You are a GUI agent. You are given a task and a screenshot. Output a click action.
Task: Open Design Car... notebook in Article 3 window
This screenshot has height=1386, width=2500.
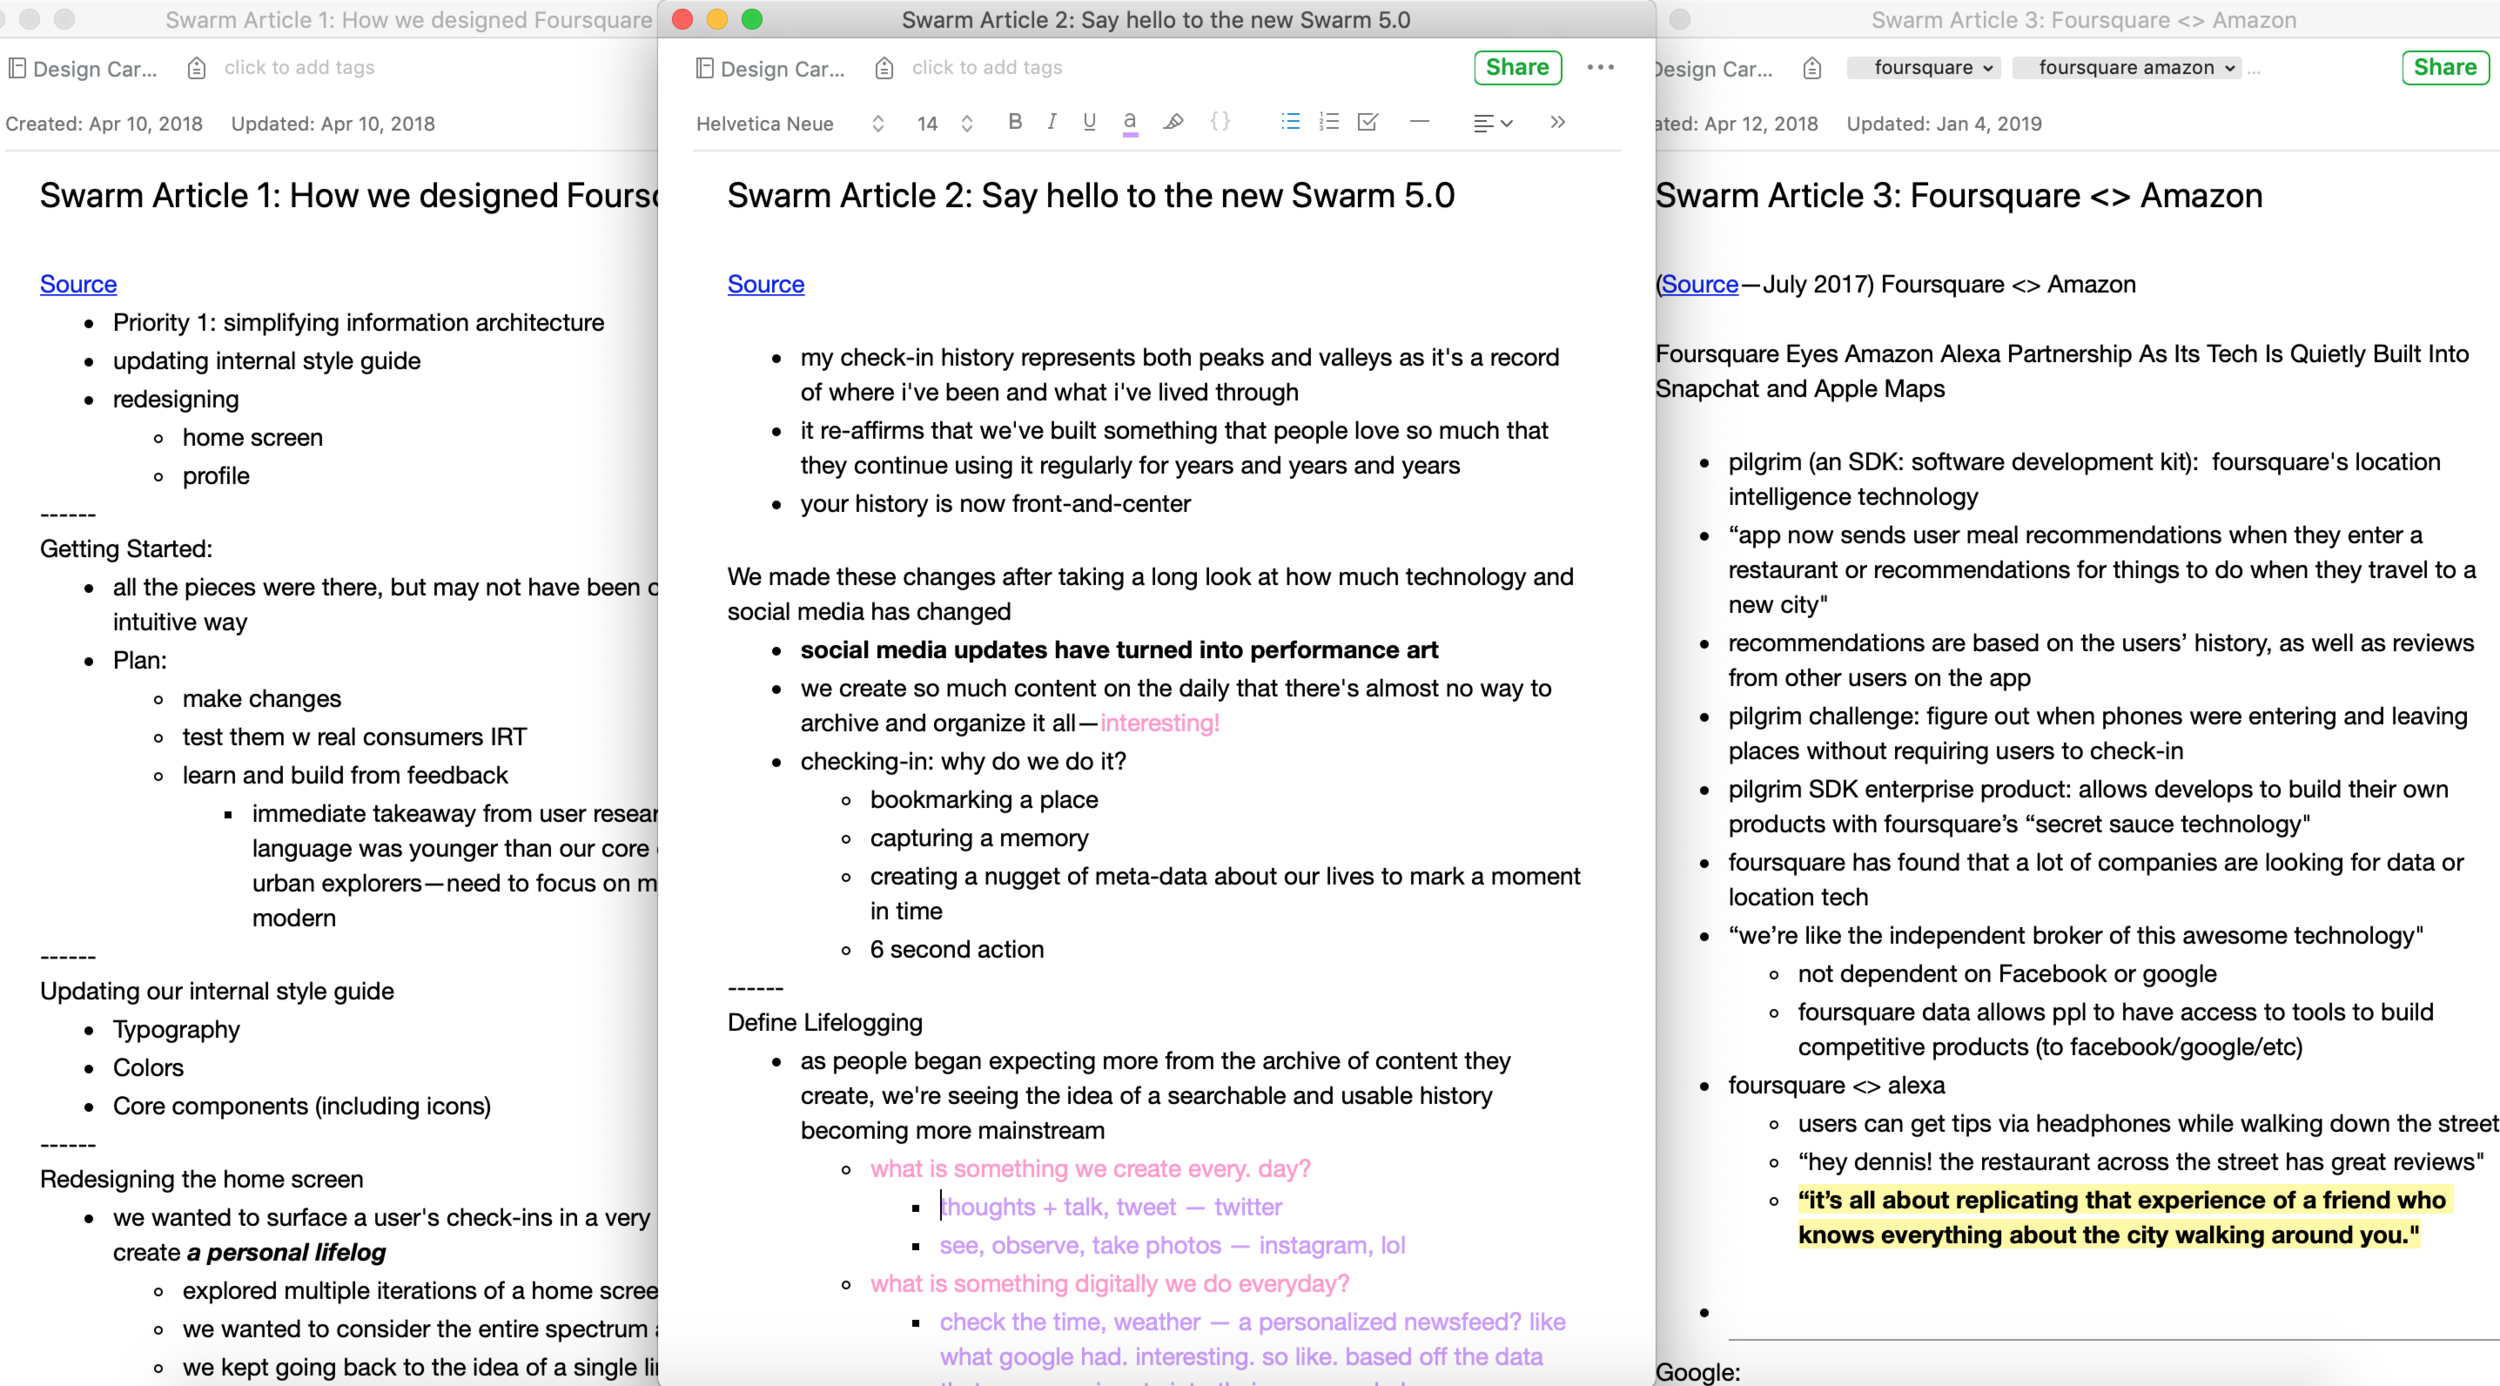[x=1714, y=69]
